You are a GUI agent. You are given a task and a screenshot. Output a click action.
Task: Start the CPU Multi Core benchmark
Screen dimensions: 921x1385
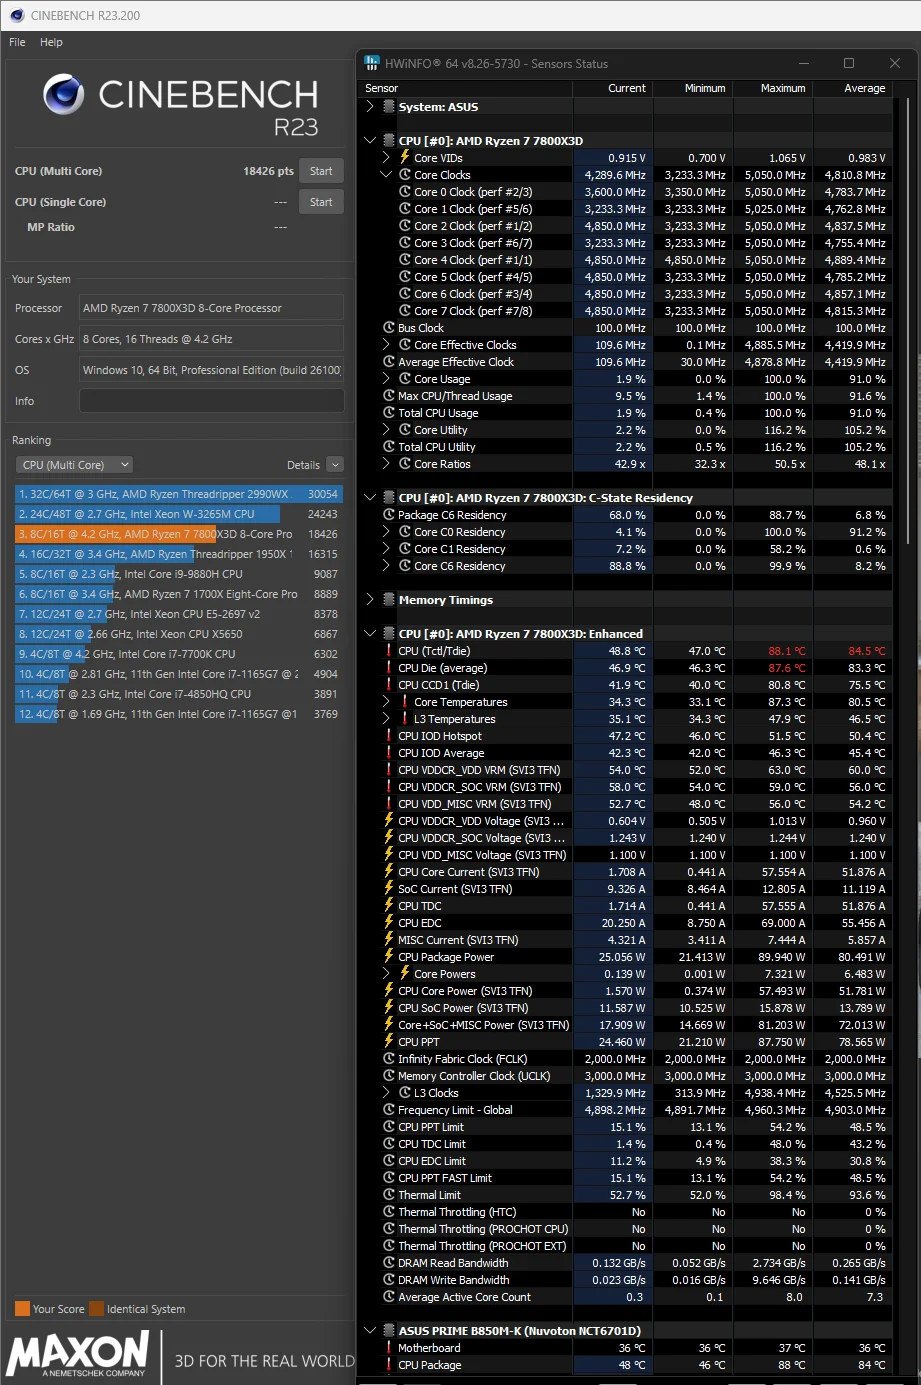[x=321, y=171]
